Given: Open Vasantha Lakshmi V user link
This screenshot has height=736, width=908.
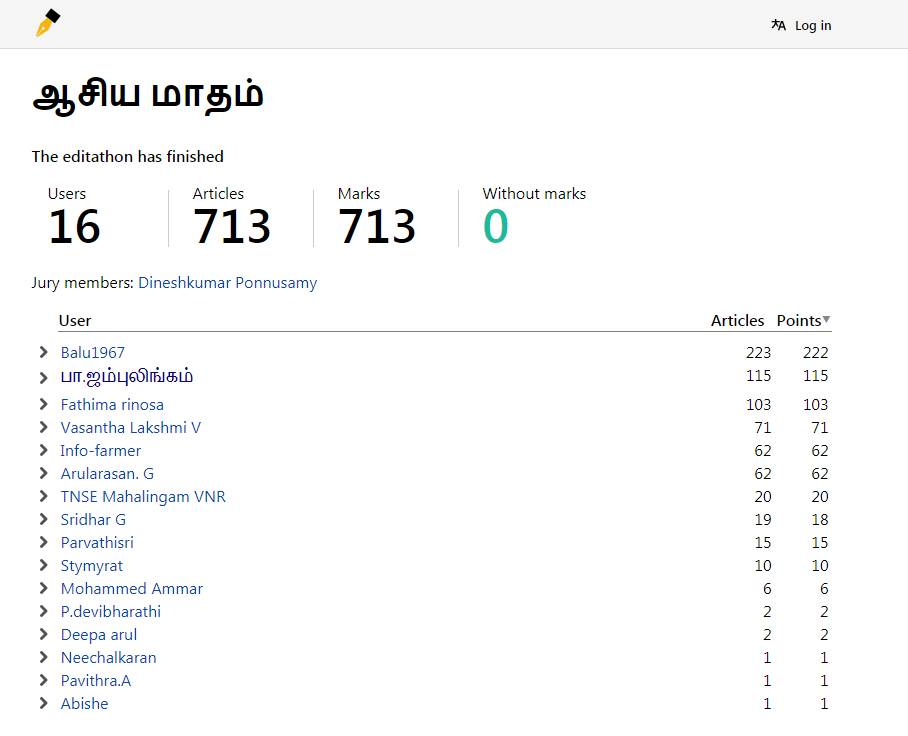Looking at the screenshot, I should pyautogui.click(x=131, y=428).
